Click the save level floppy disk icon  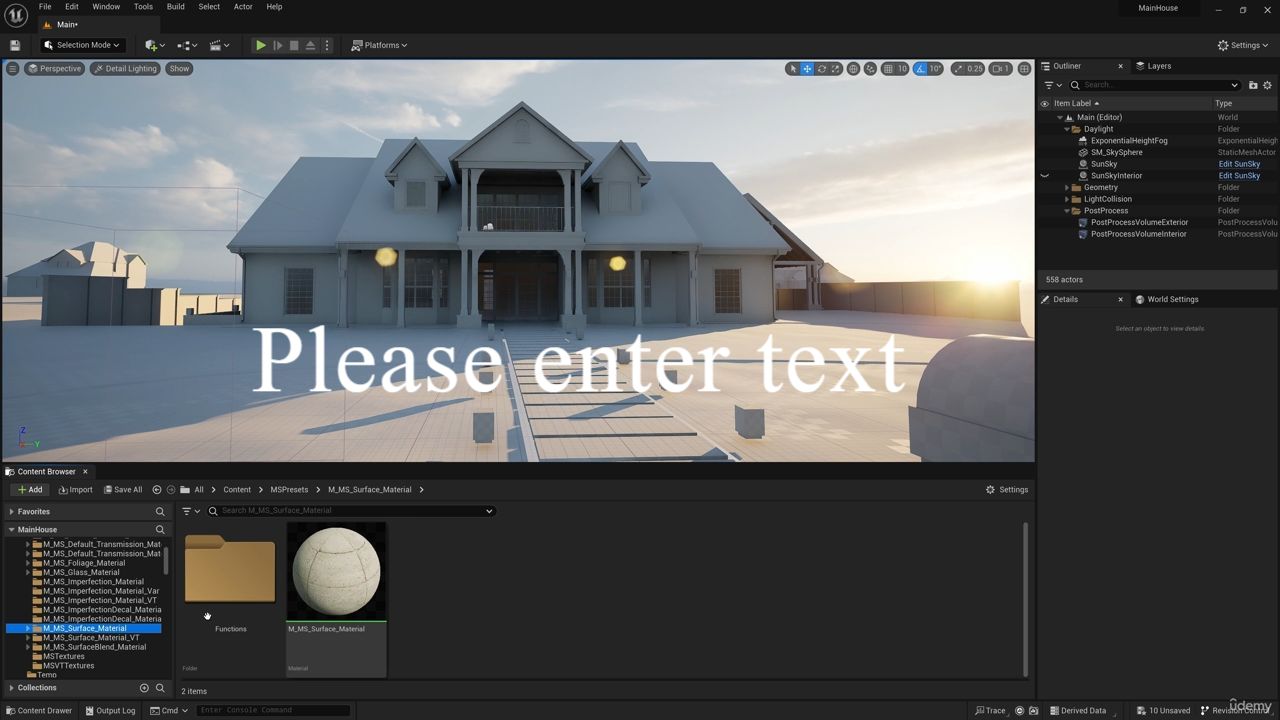pos(15,45)
